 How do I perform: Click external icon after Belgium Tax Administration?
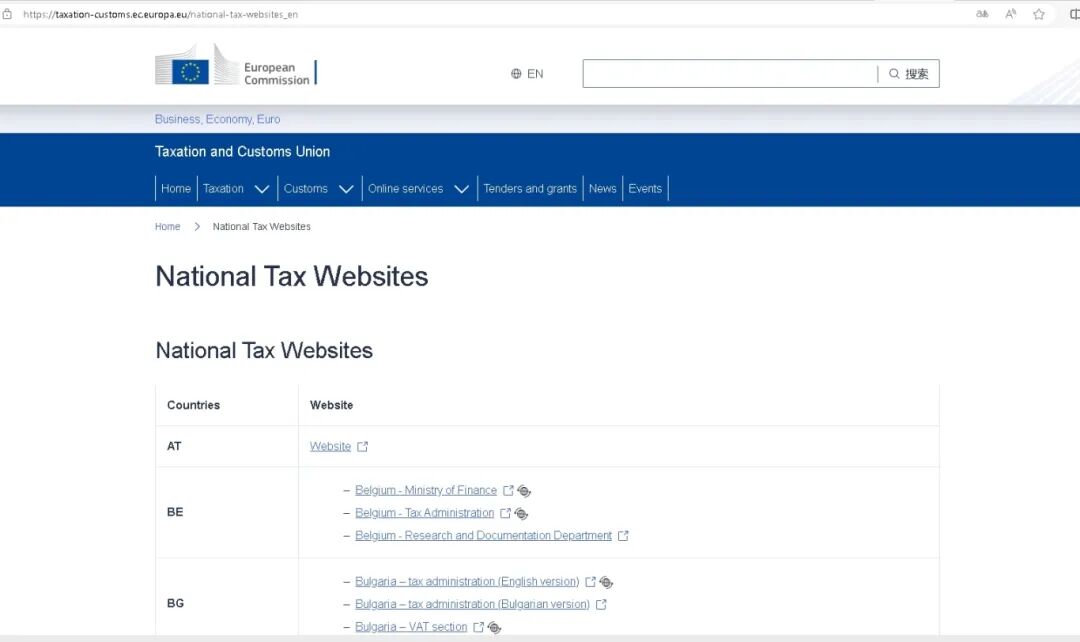(x=506, y=513)
